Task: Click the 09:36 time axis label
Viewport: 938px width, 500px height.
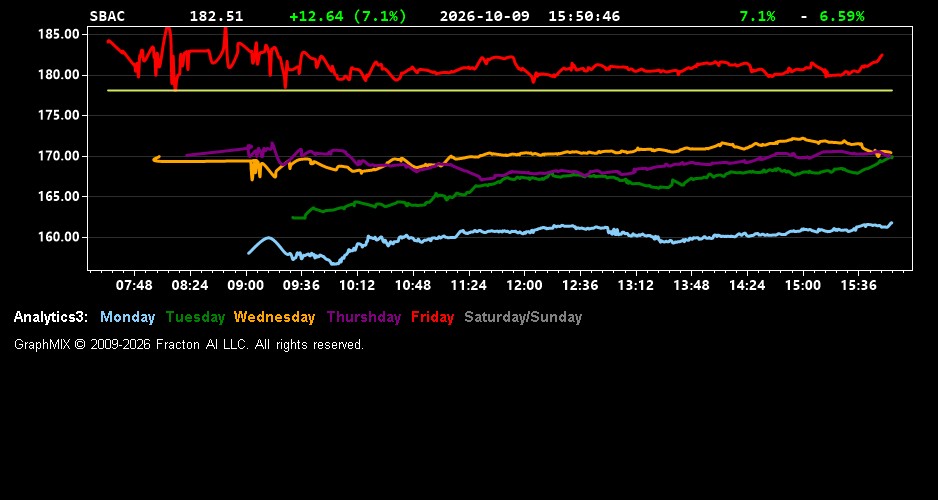Action: (x=301, y=285)
